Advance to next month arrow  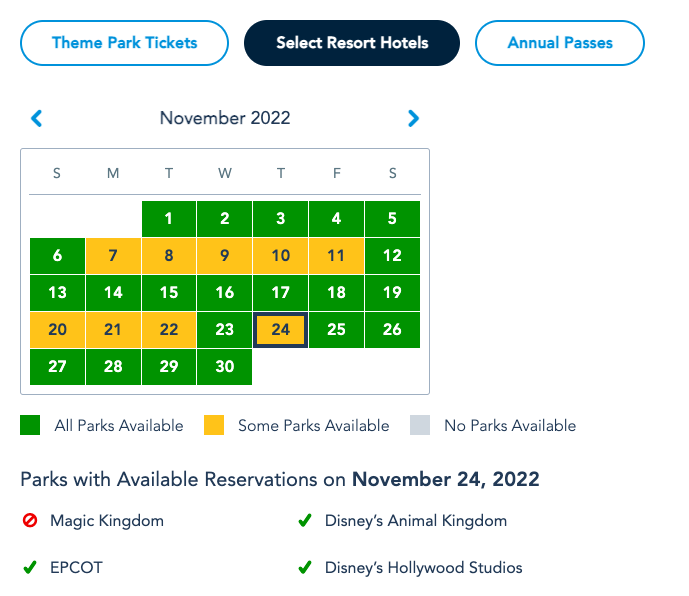413,119
